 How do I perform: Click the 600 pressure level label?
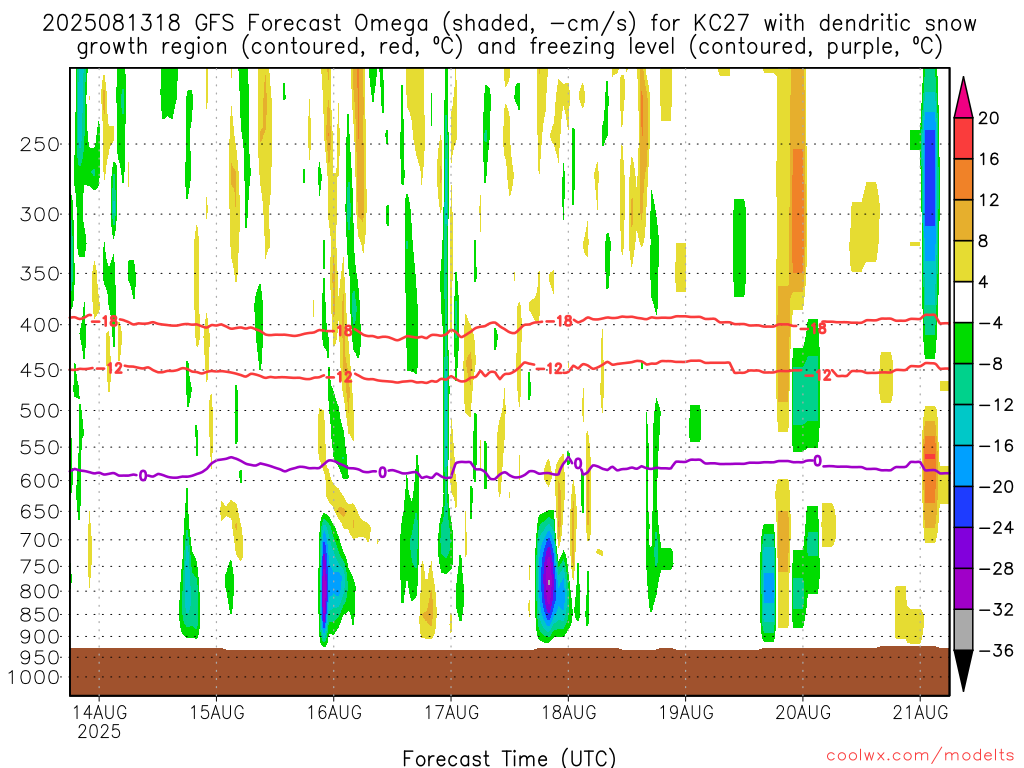(x=40, y=481)
